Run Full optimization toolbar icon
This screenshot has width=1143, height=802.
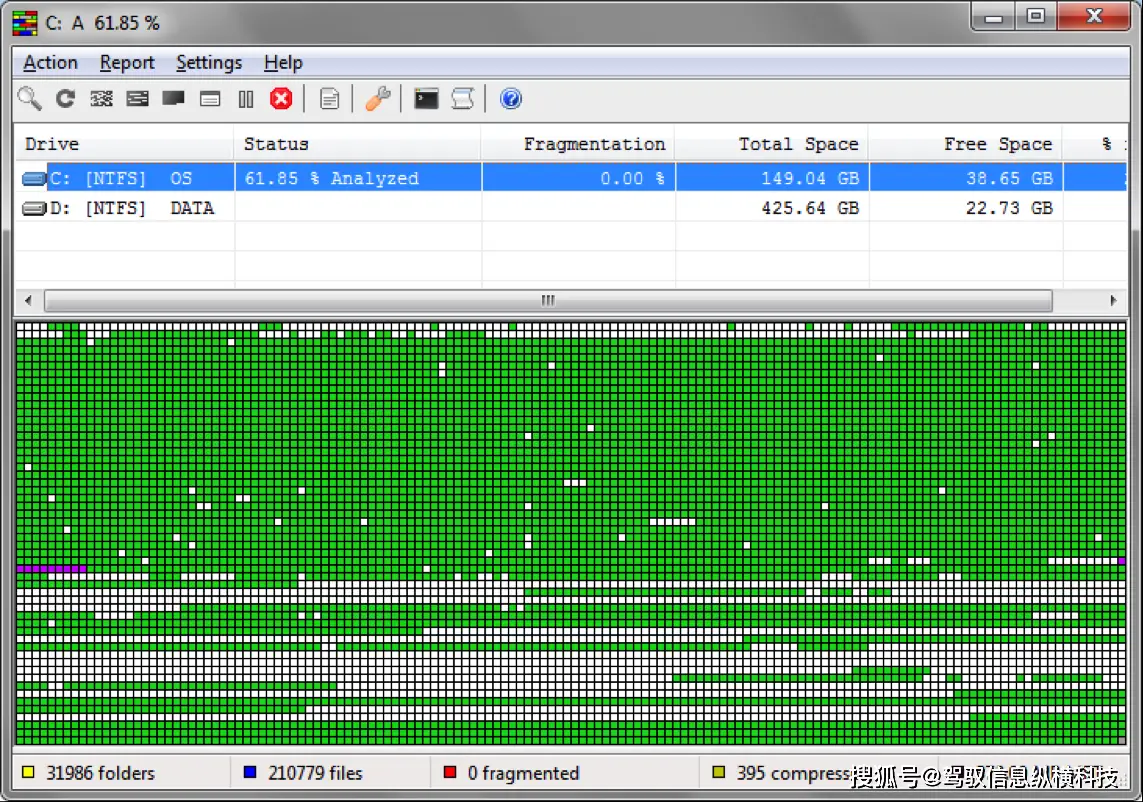pos(173,99)
